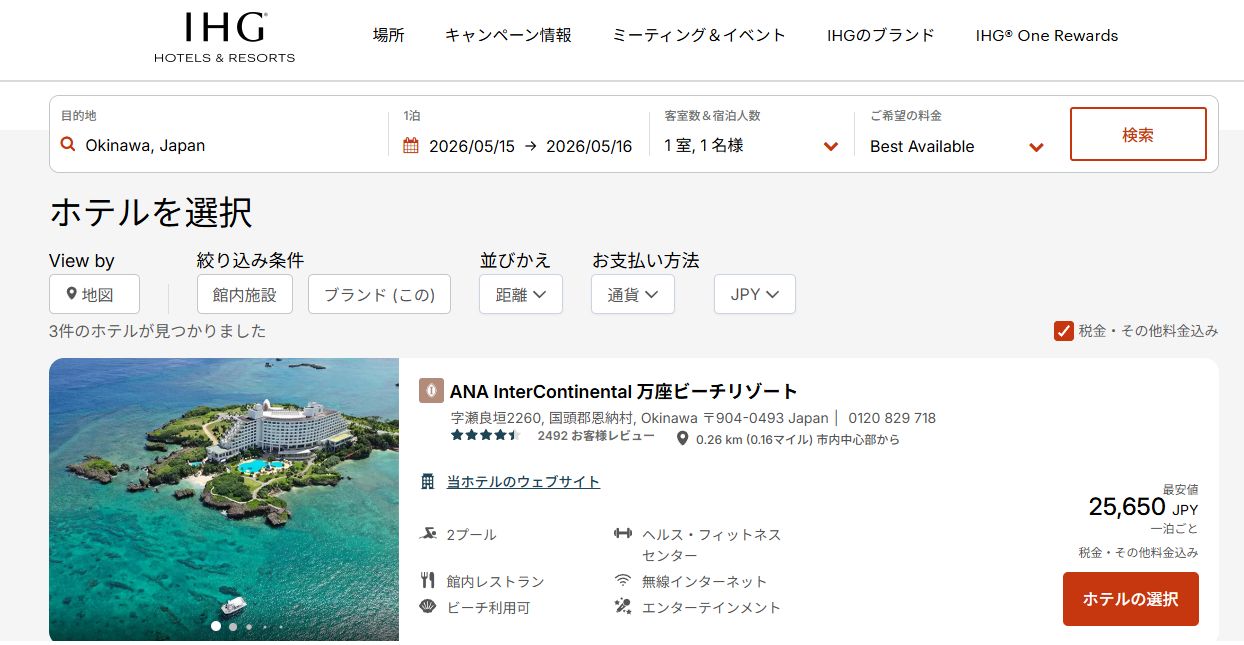The image size is (1244, 645).
Task: Click the fitness dumbbell amenity icon
Action: point(623,534)
